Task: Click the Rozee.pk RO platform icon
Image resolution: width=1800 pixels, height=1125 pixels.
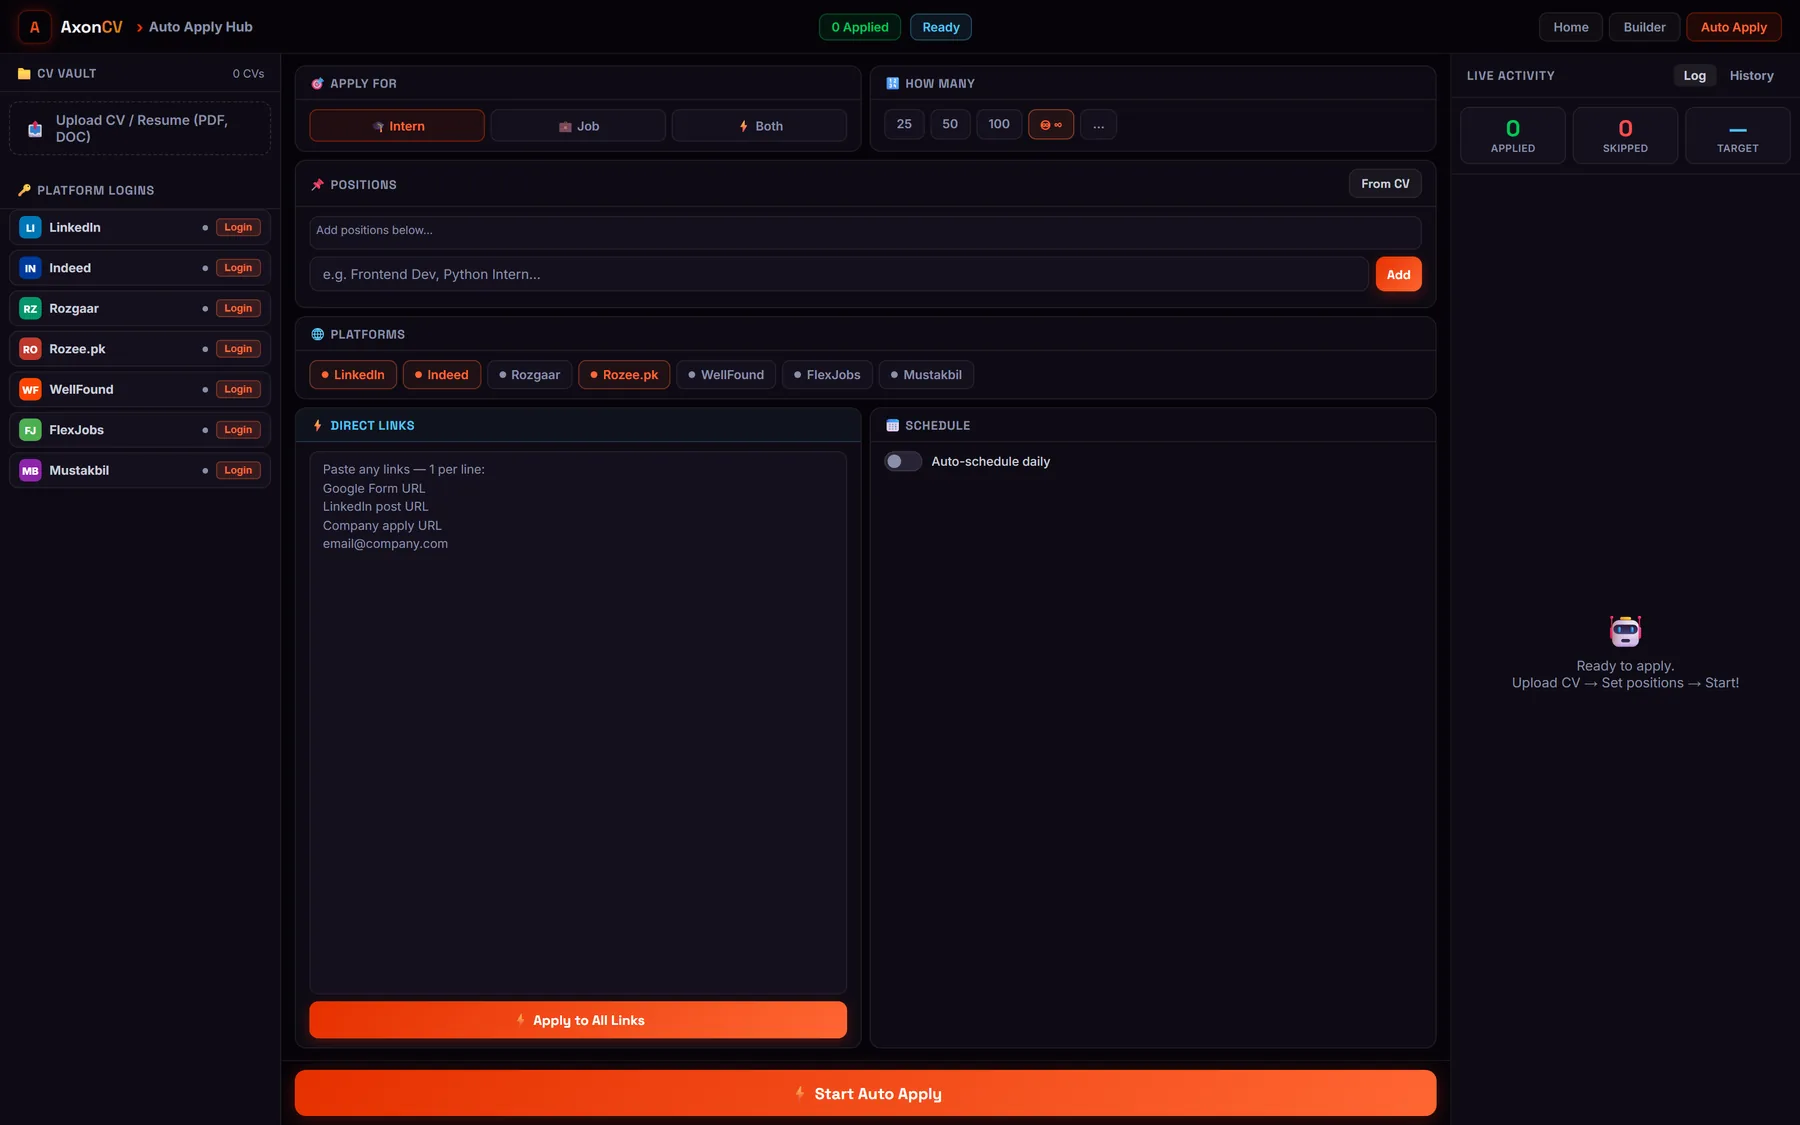Action: (x=30, y=349)
